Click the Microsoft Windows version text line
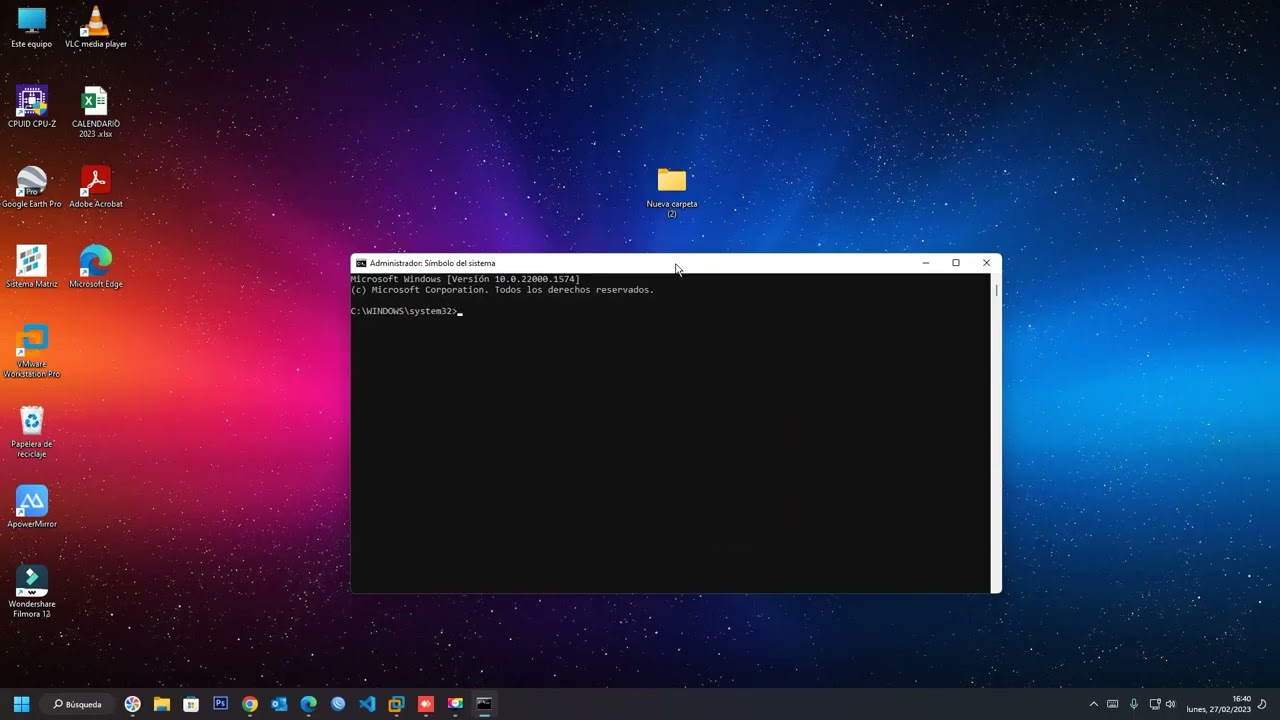 pos(465,279)
